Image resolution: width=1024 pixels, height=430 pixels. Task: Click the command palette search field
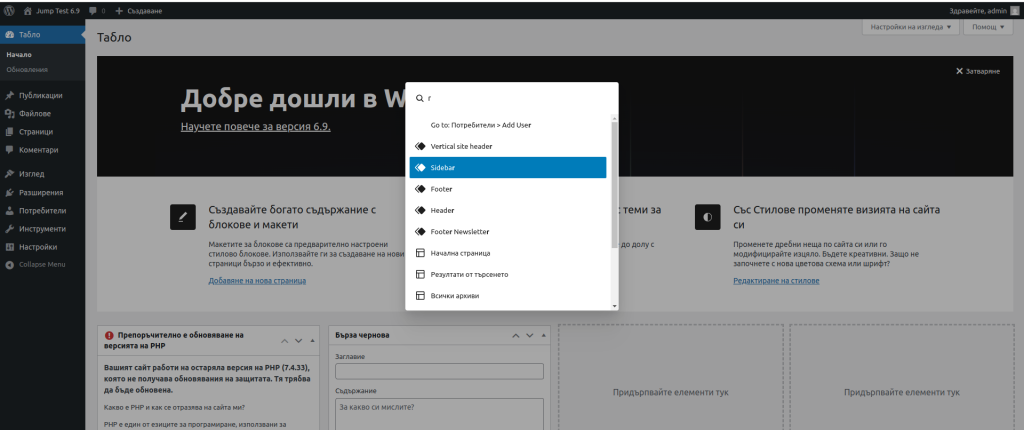pyautogui.click(x=515, y=98)
